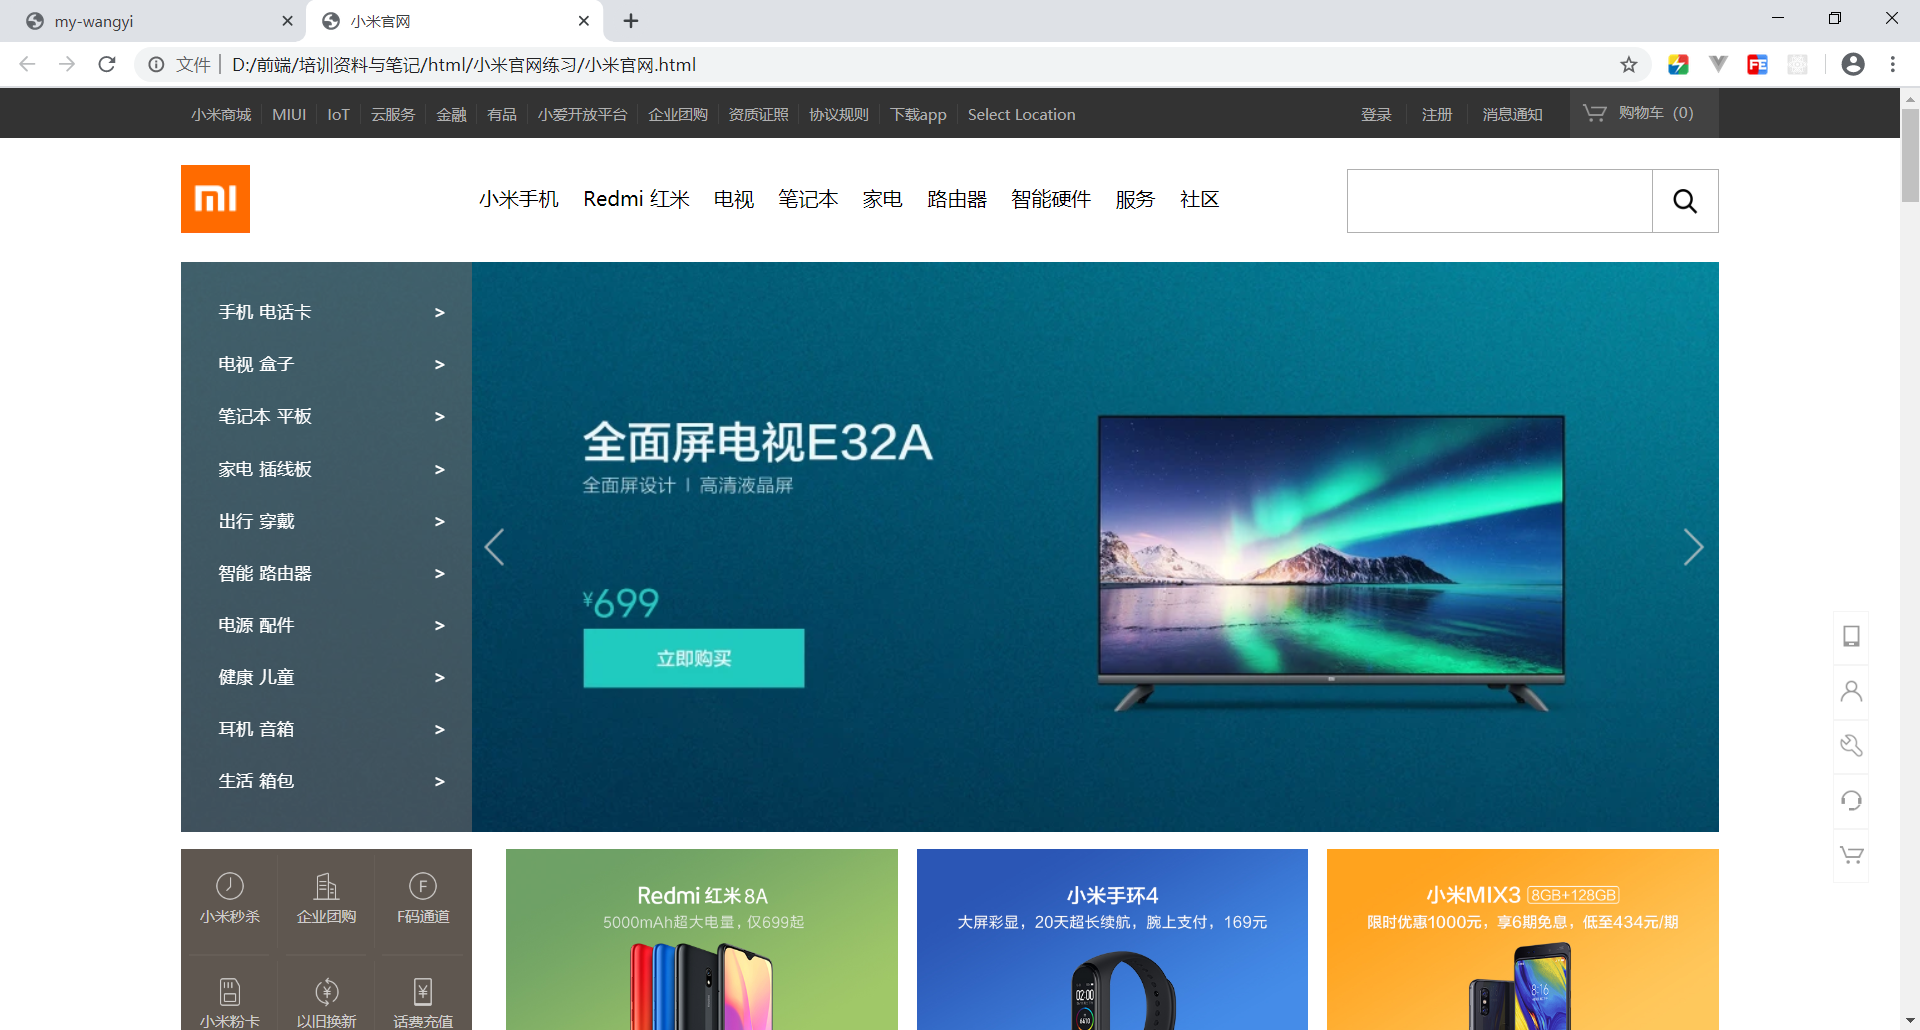Open a new browser tab

click(x=631, y=21)
